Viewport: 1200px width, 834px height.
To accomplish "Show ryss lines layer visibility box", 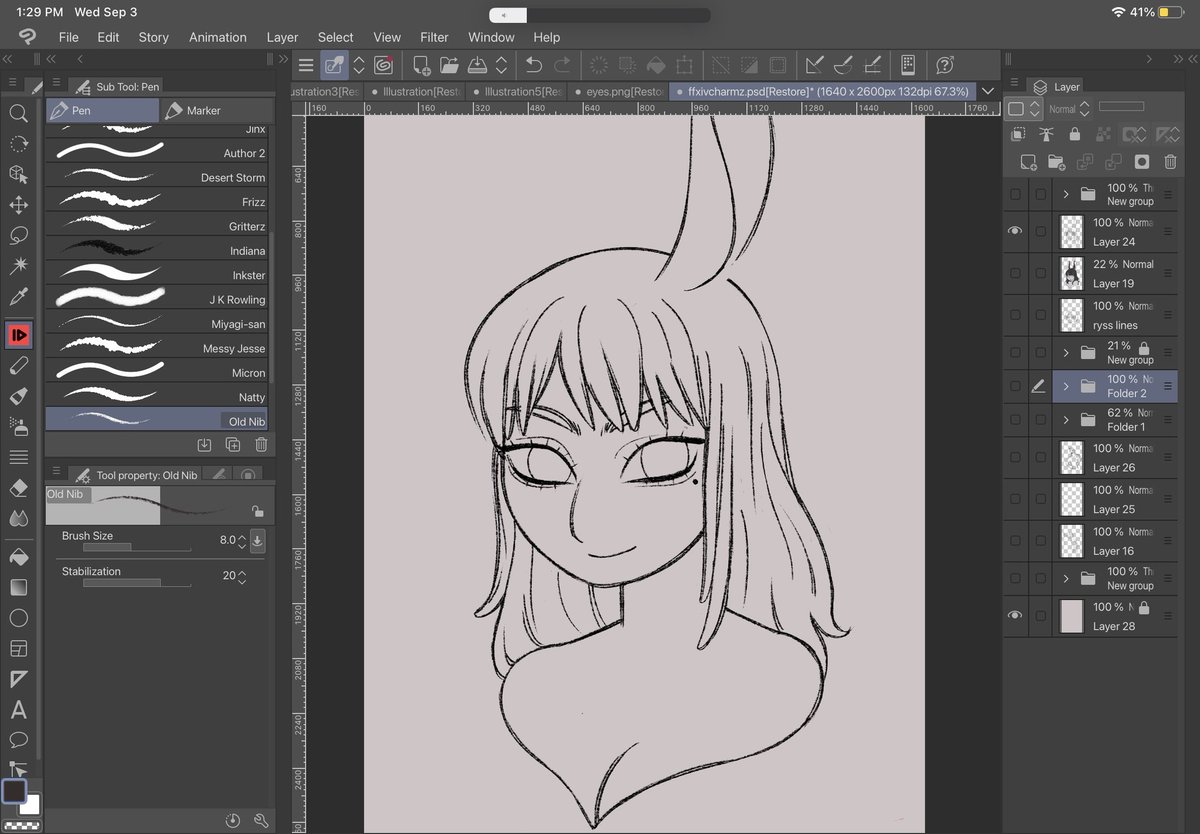I will click(1015, 315).
